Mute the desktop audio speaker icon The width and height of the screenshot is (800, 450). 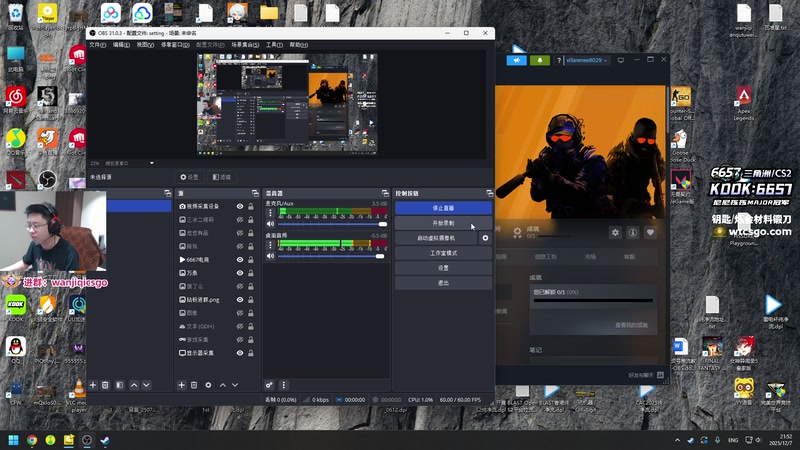pos(270,256)
